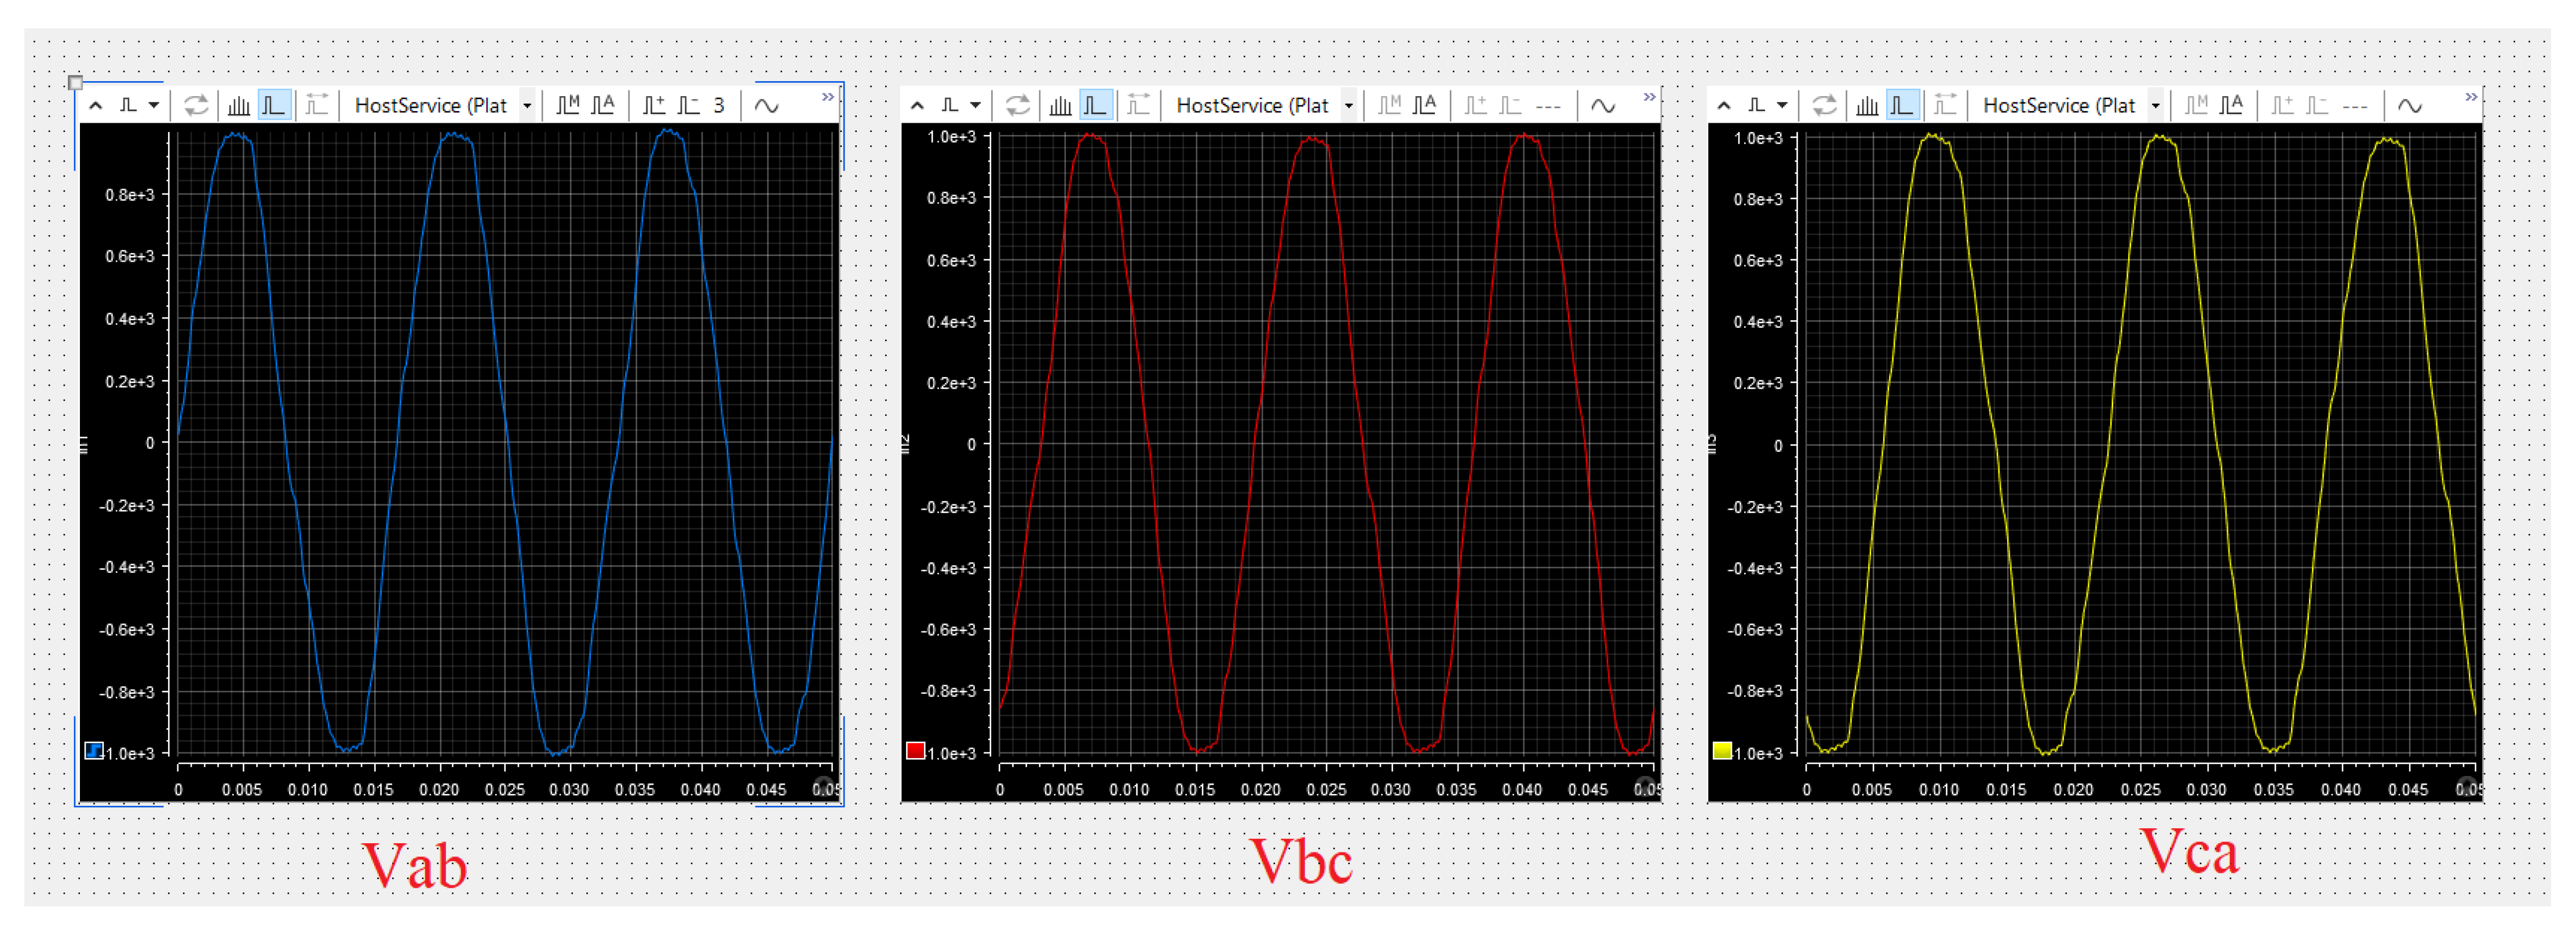2576x933 pixels.
Task: Toggle highlighted single-pulse mode in Vab scope
Action: click(274, 105)
